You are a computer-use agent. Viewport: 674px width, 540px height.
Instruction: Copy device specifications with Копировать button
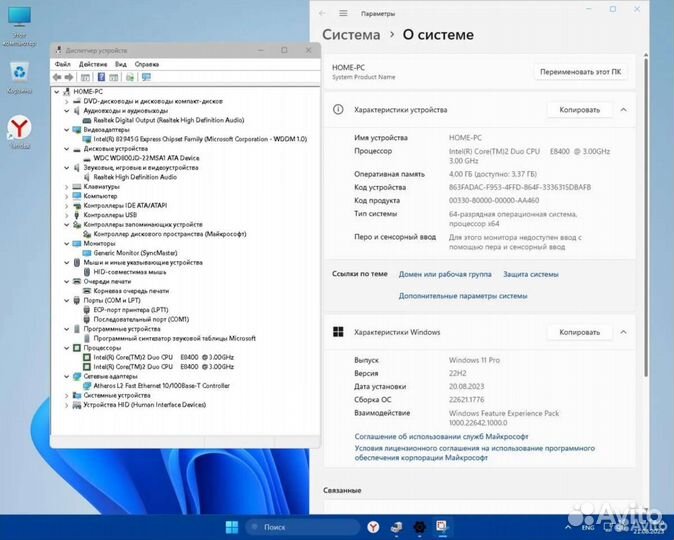[x=579, y=110]
